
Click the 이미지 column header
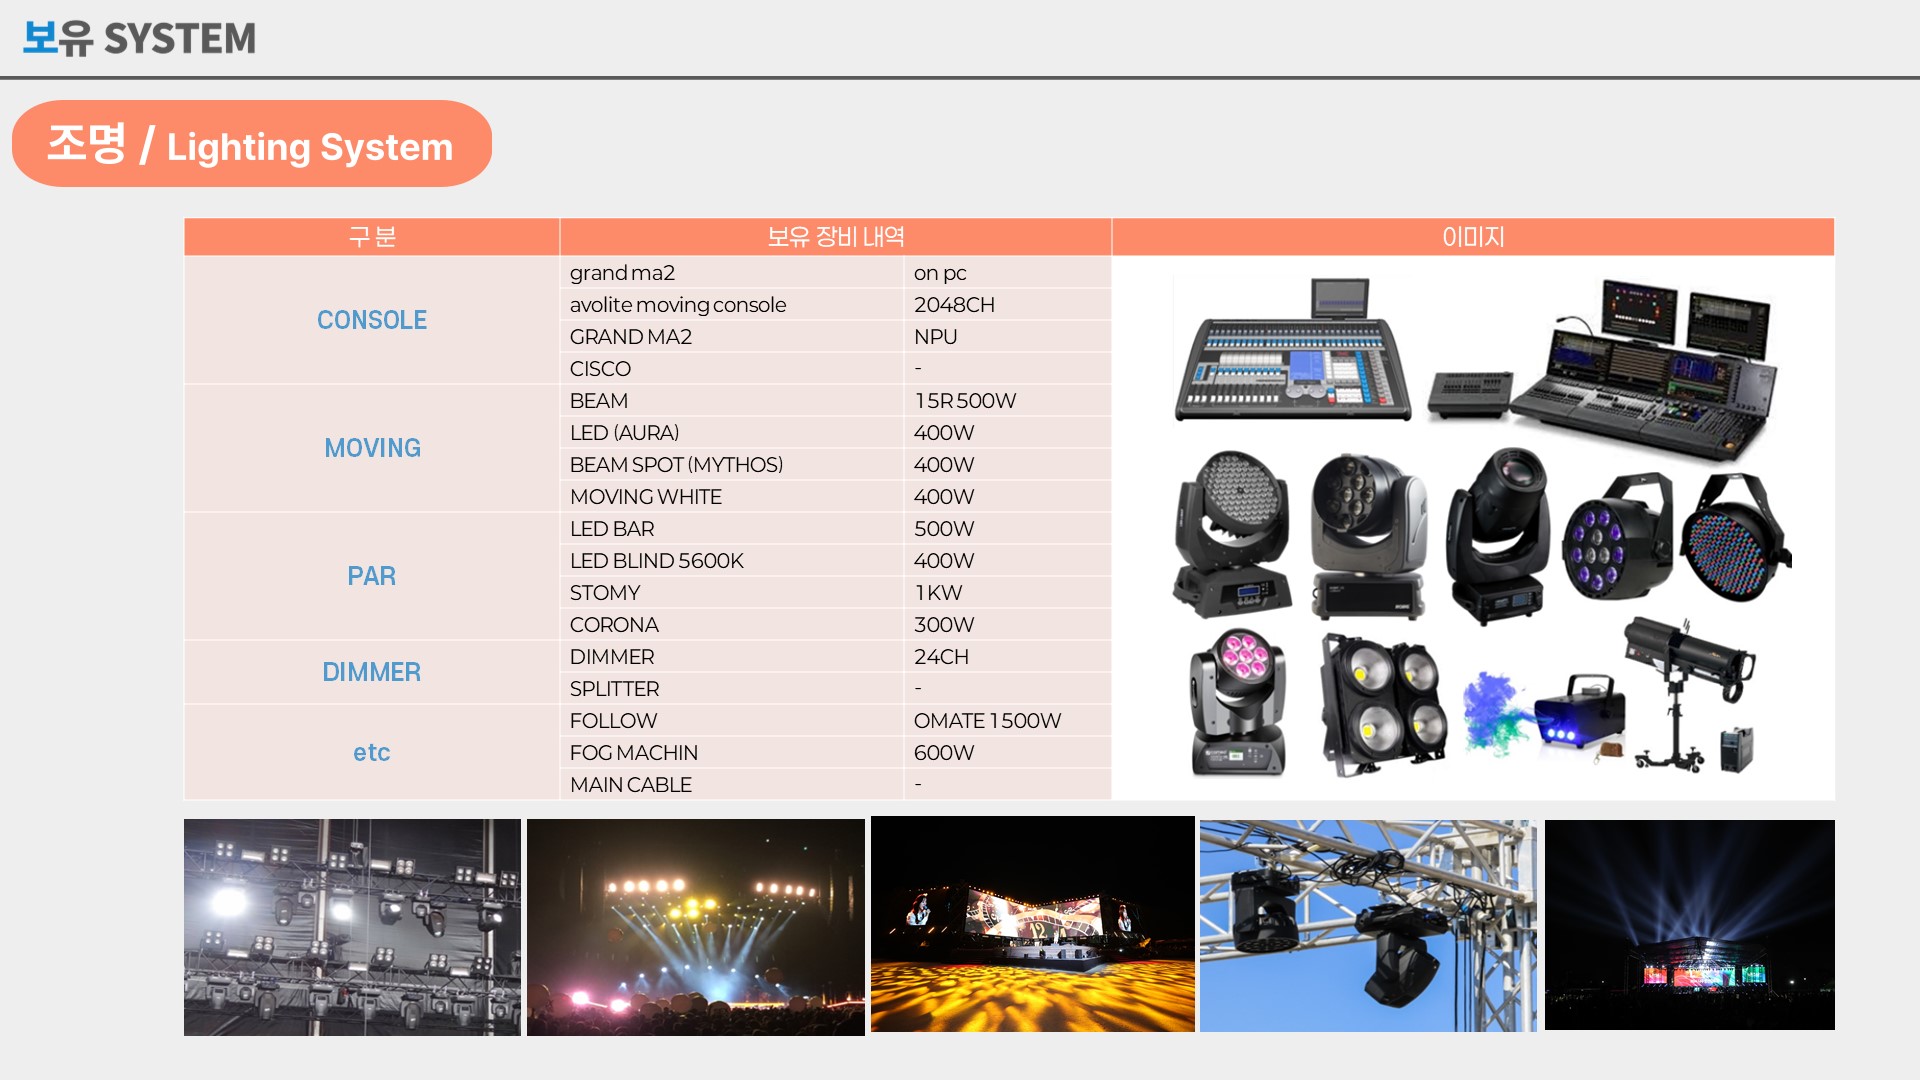tap(1472, 237)
